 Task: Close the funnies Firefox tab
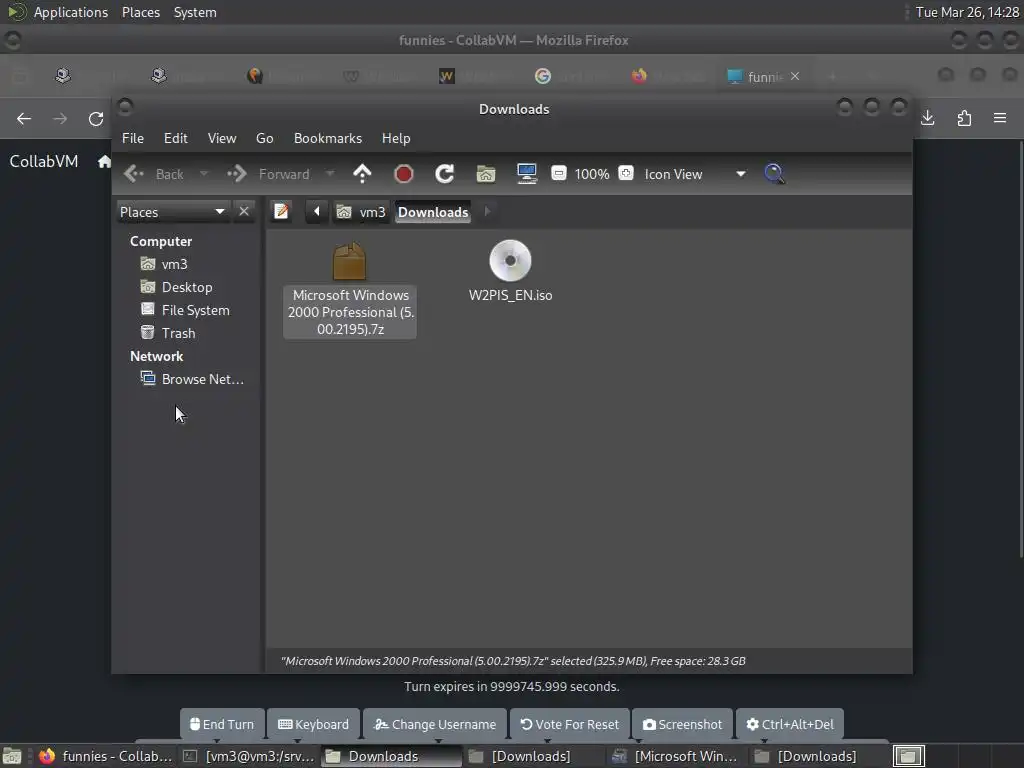[795, 76]
